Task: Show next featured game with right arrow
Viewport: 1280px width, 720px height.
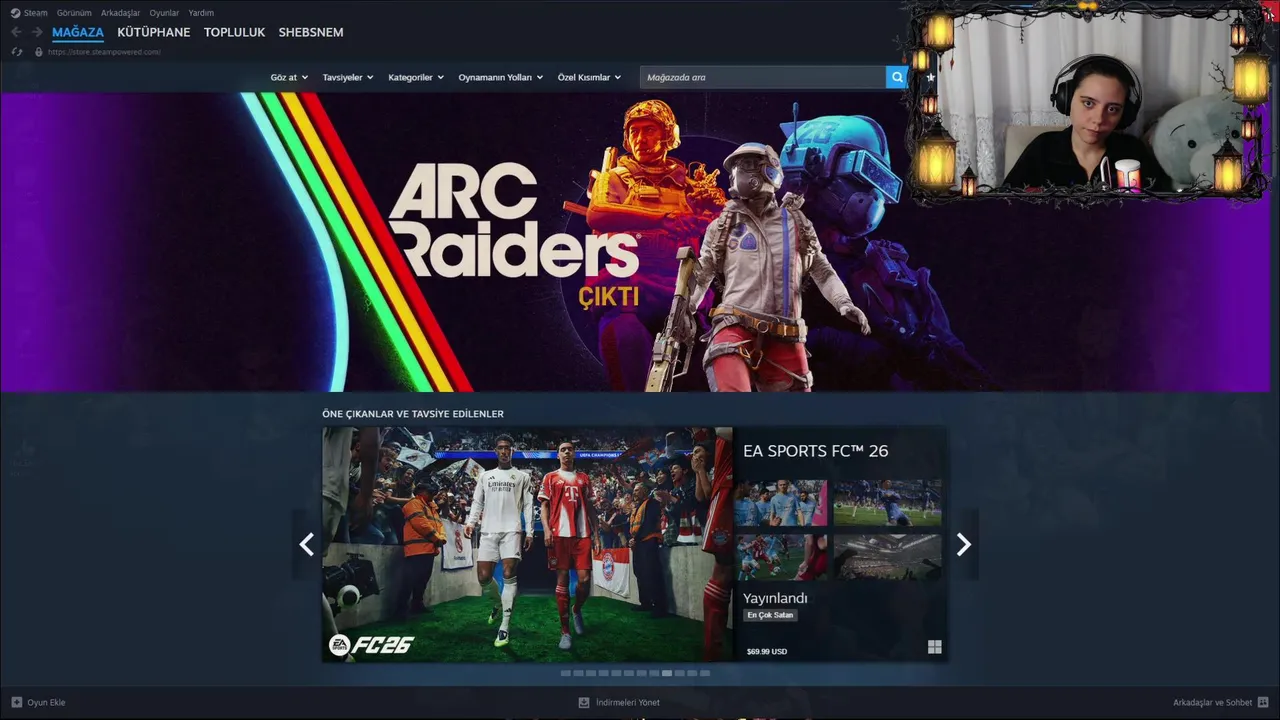Action: click(x=963, y=544)
